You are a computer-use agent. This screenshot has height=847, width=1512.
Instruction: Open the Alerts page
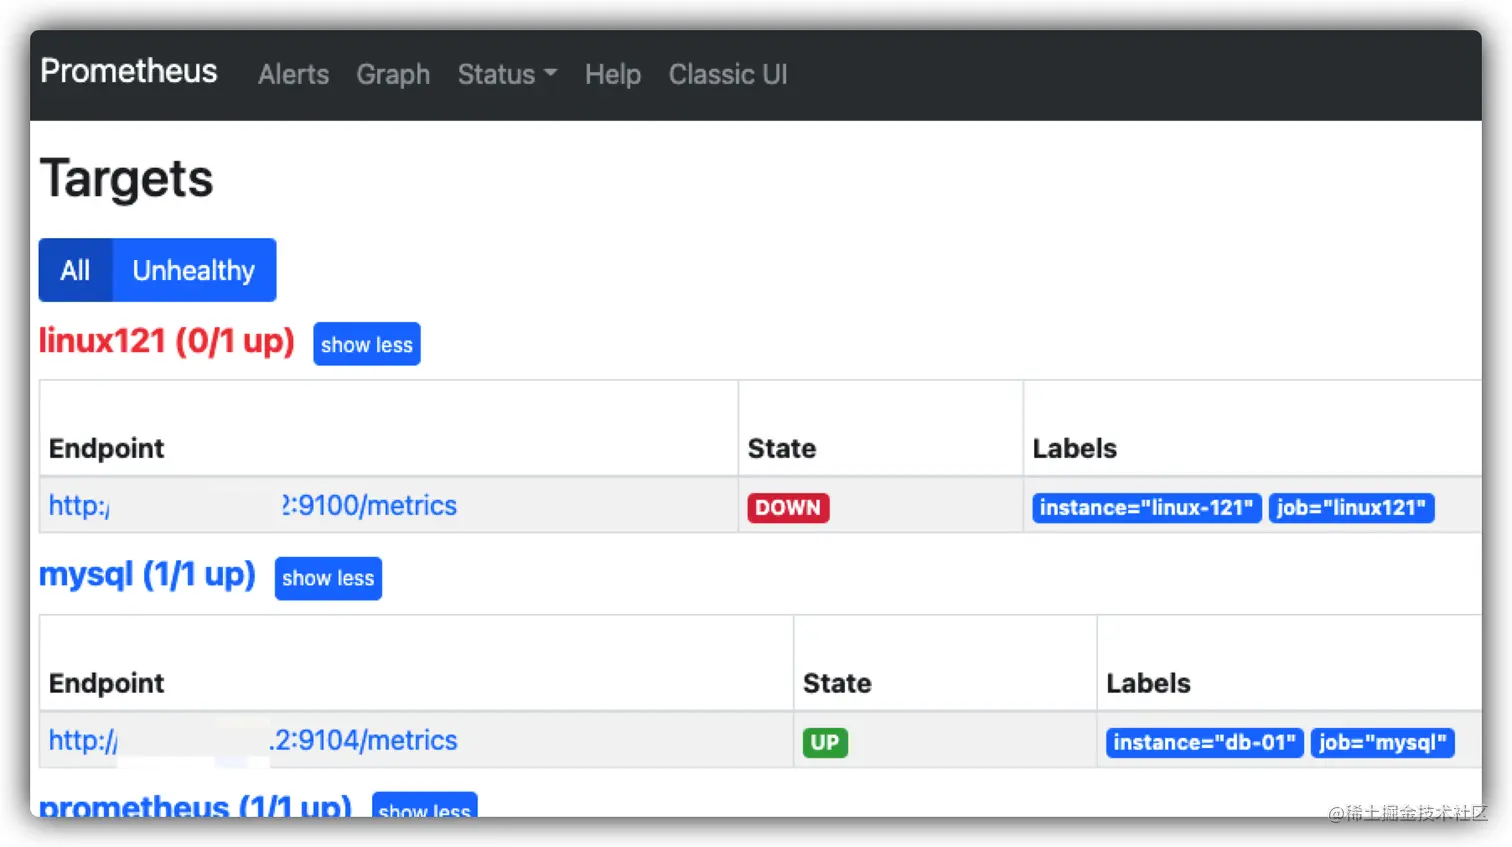point(293,74)
